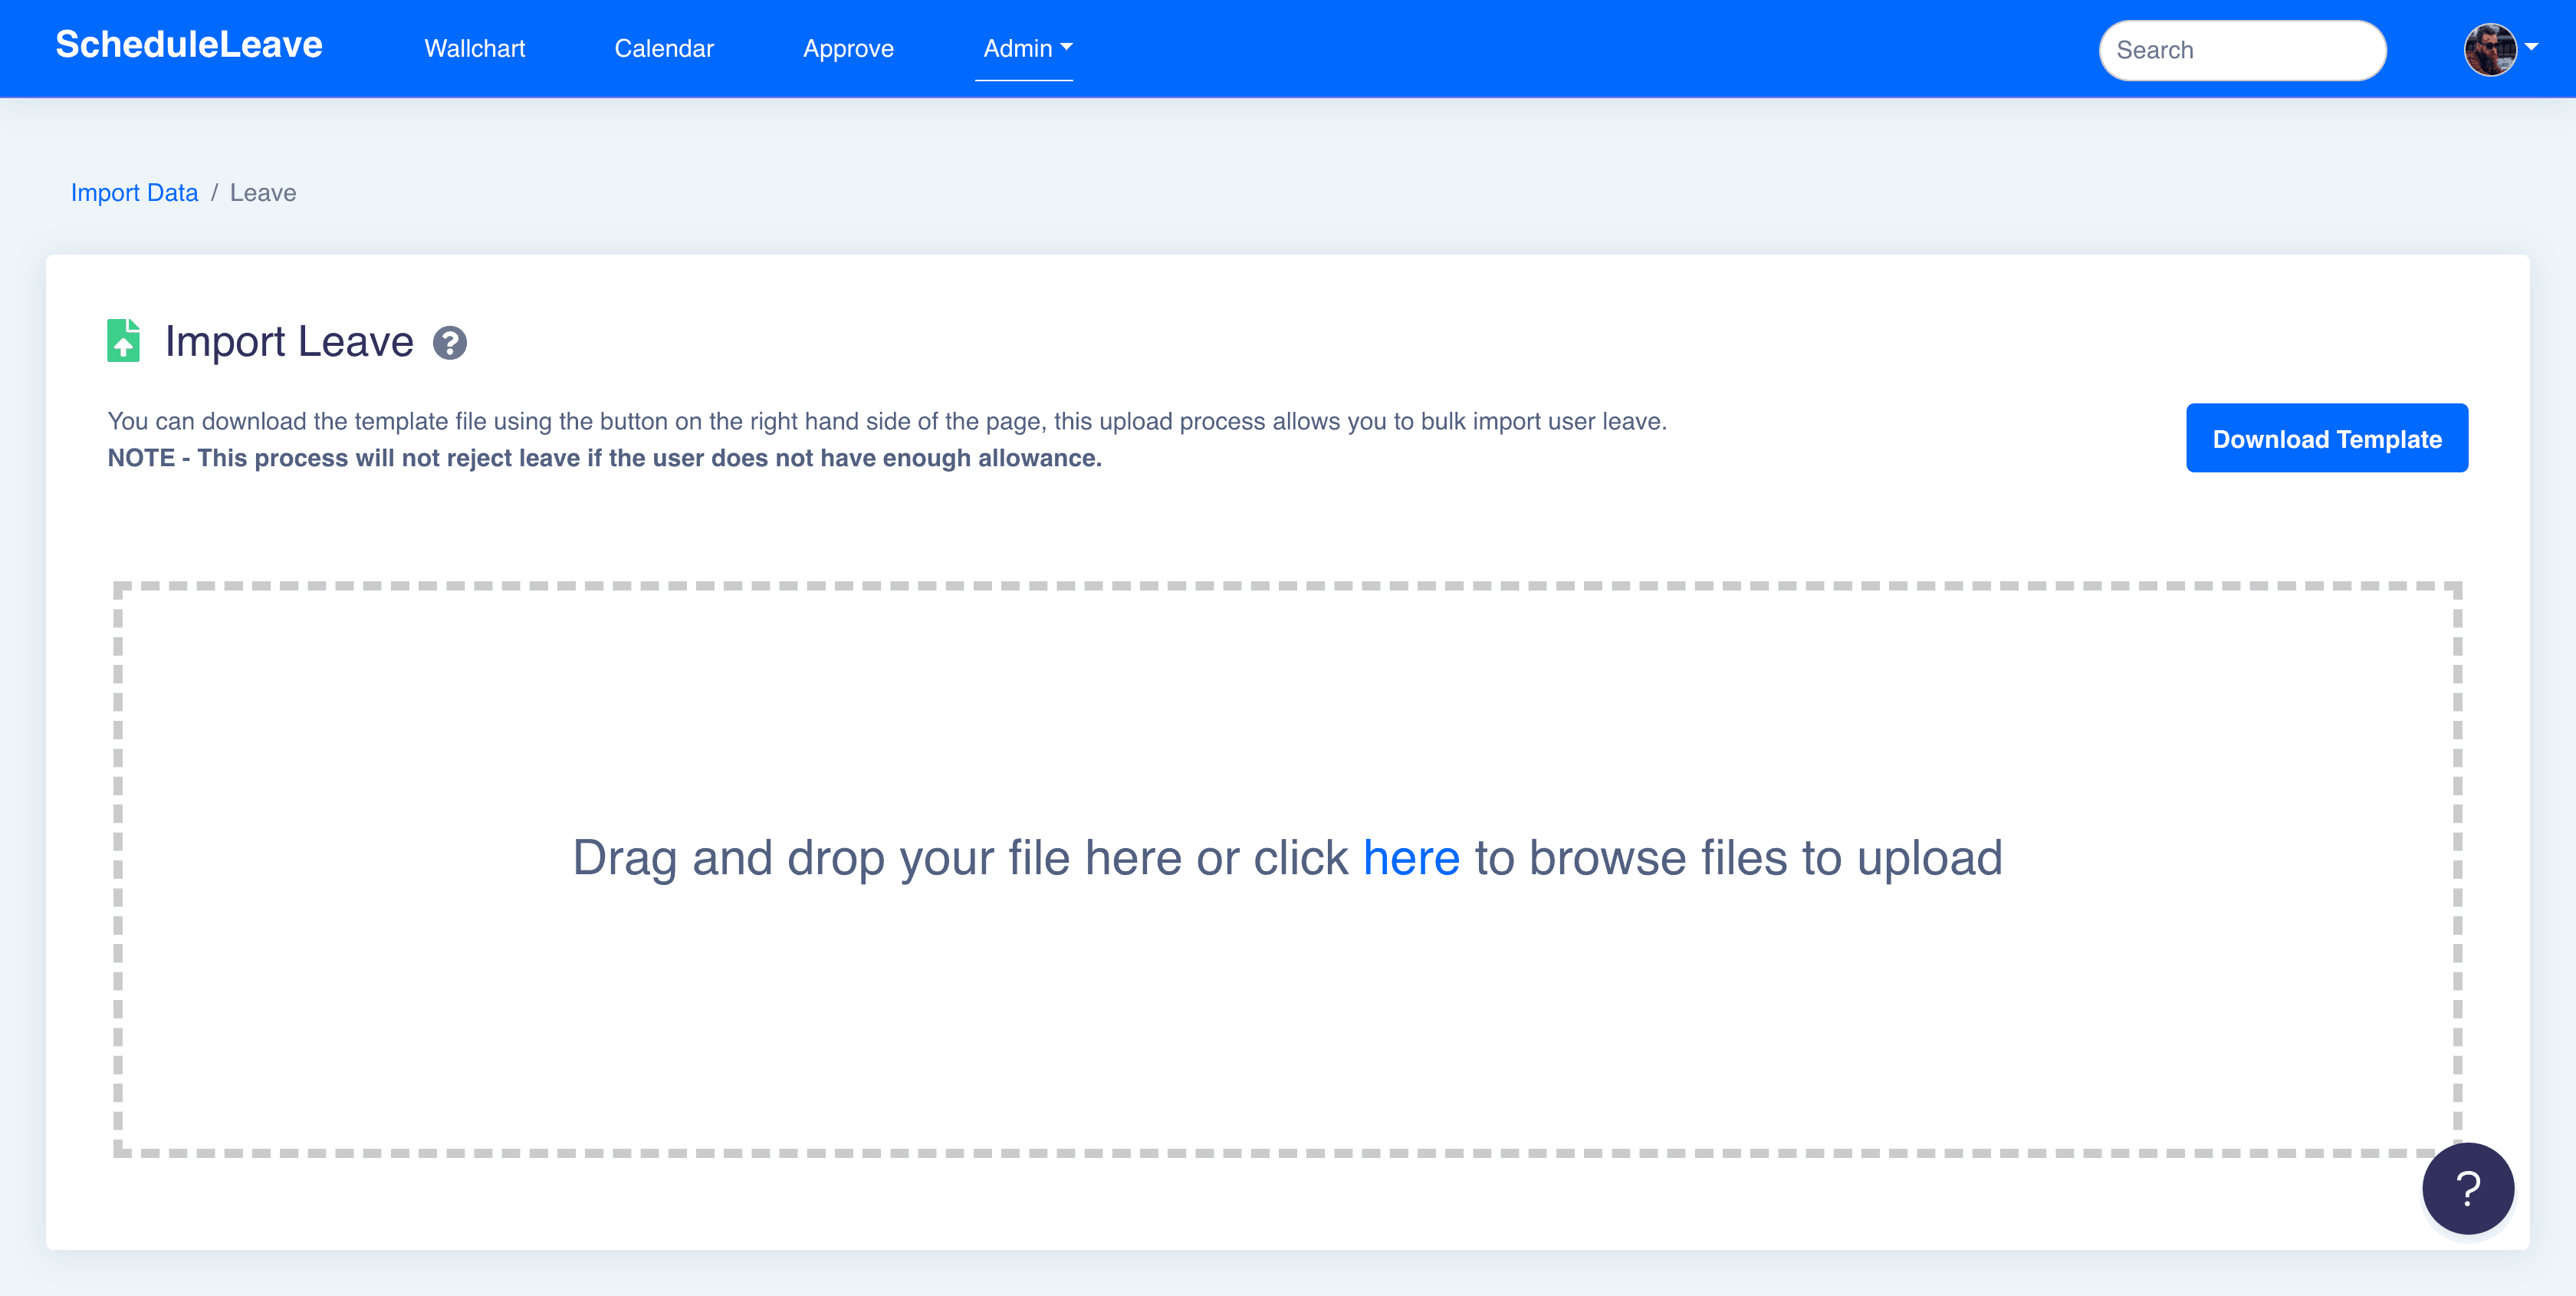Screen dimensions: 2576x1296
Task: Click the user profile avatar
Action: (x=2489, y=49)
